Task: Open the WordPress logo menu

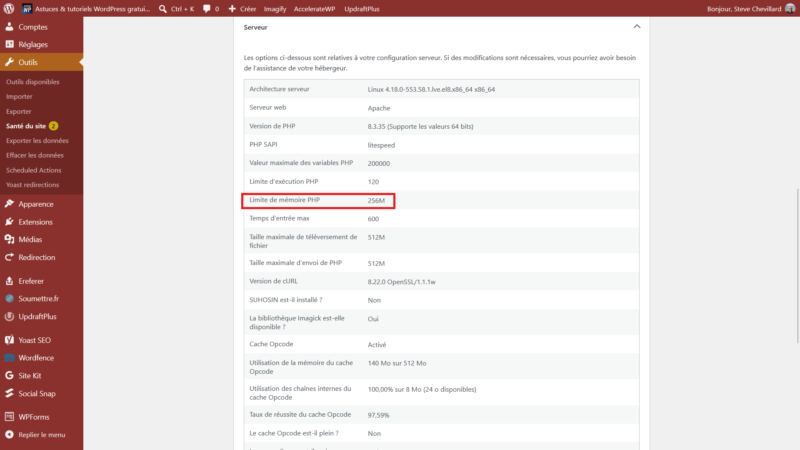Action: 9,9
